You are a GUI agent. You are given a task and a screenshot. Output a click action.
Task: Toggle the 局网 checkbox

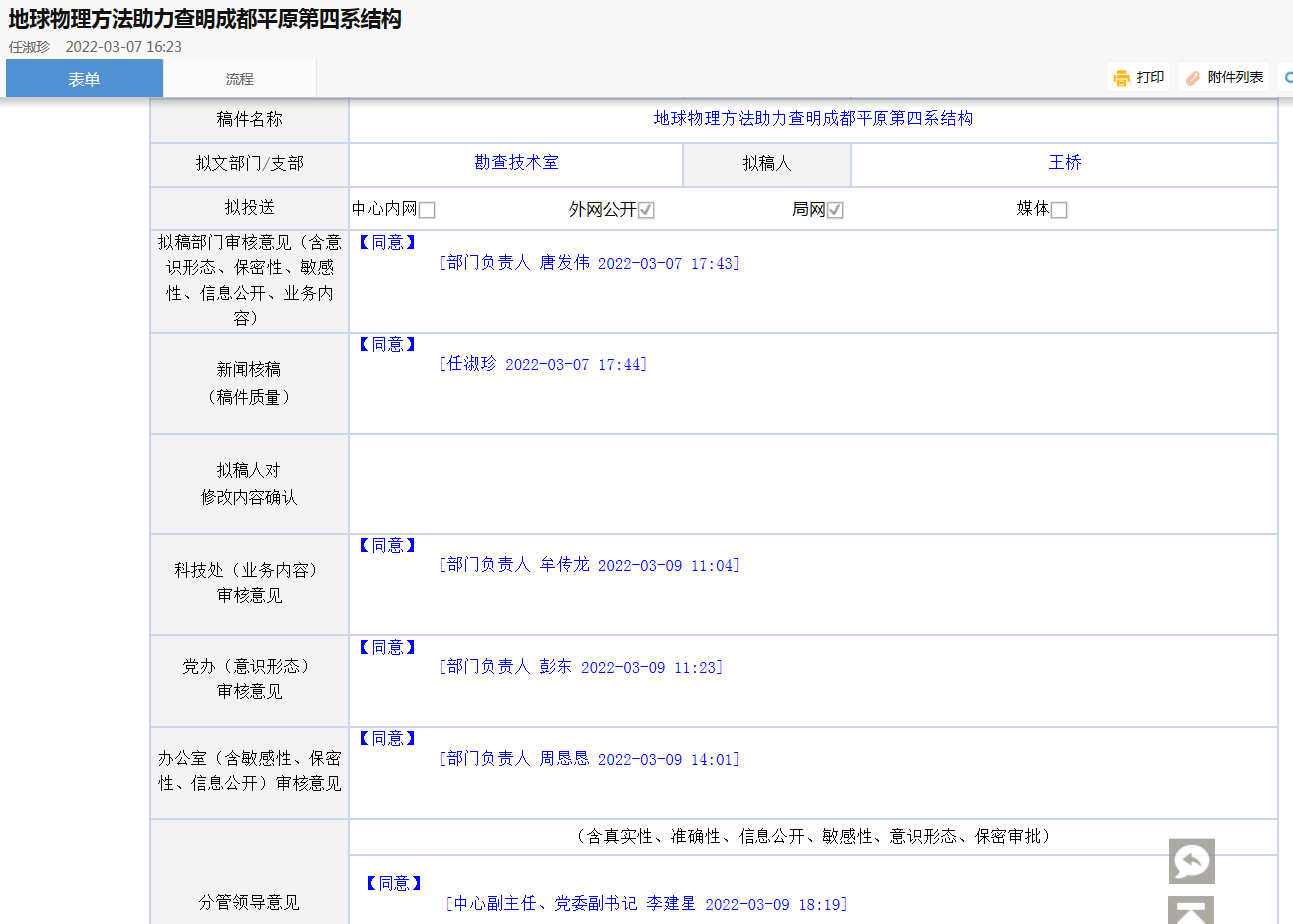[835, 210]
